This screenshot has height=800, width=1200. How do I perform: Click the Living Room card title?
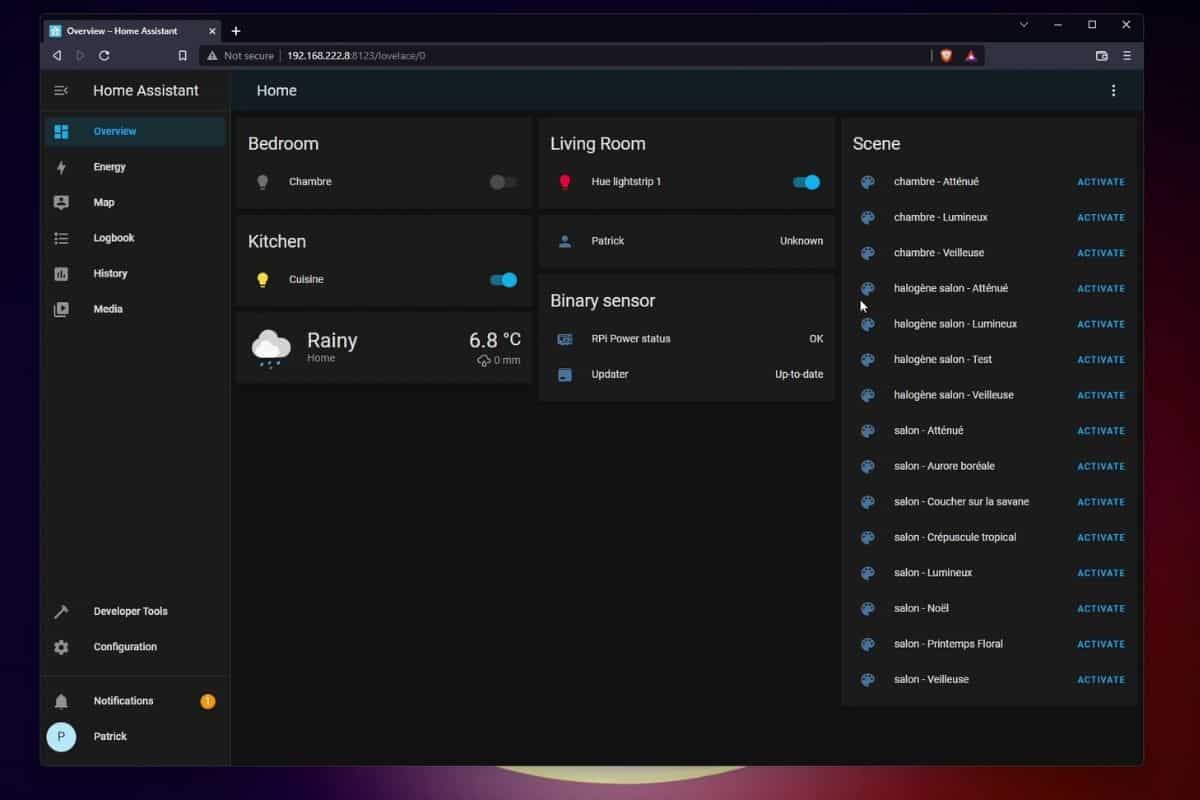tap(598, 144)
